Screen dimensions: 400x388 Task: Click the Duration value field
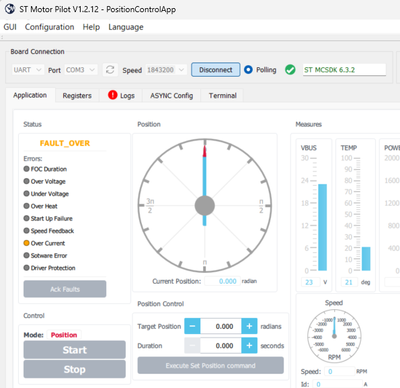tap(221, 346)
